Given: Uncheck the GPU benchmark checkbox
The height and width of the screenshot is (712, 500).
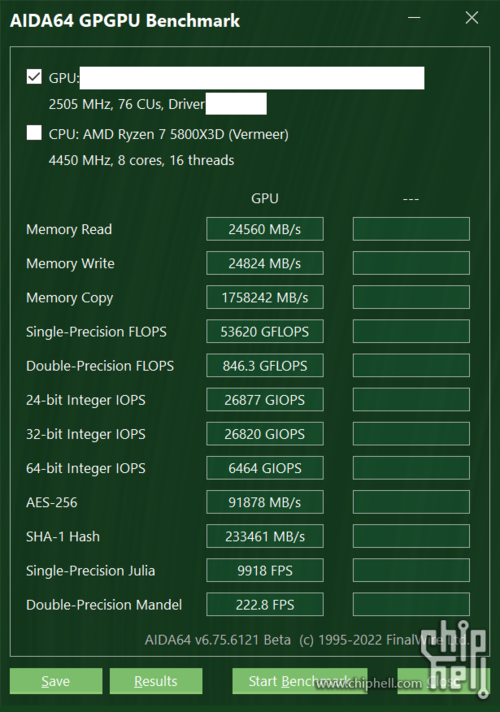Looking at the screenshot, I should click(x=34, y=77).
